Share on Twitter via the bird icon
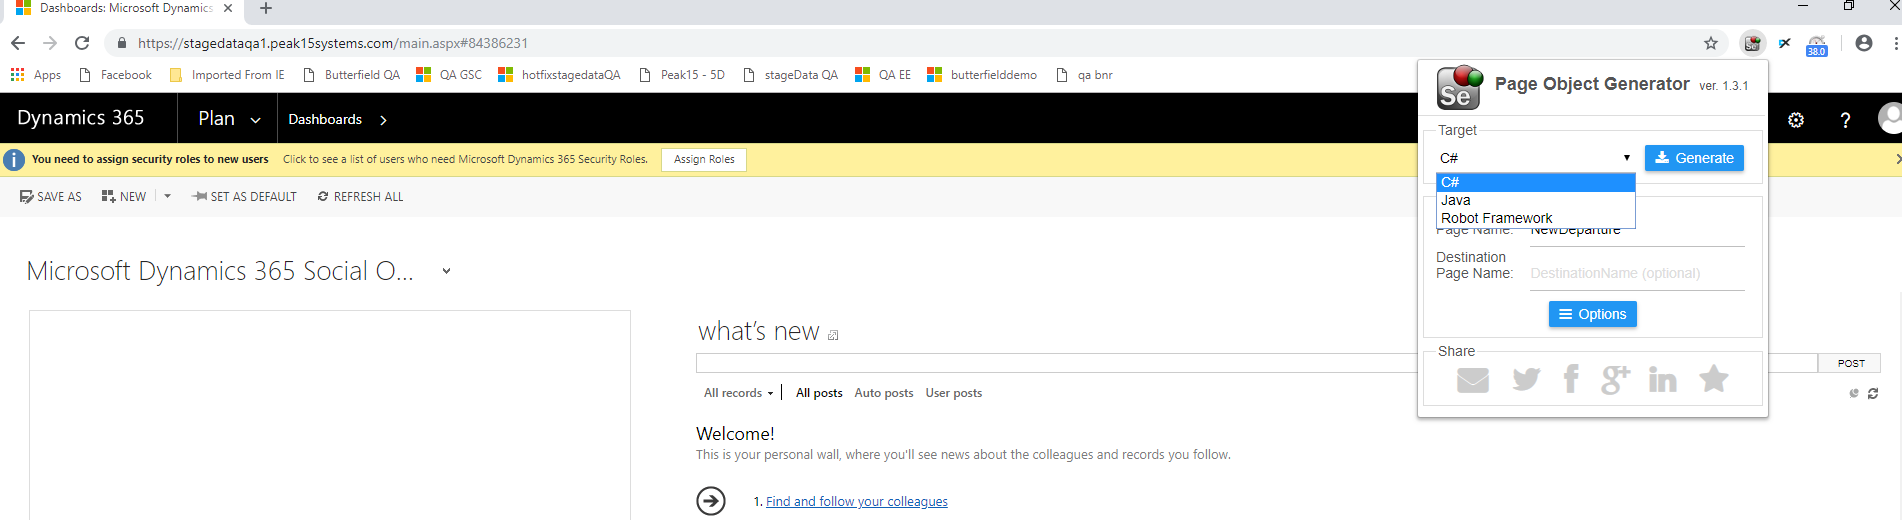This screenshot has width=1902, height=520. pos(1526,379)
